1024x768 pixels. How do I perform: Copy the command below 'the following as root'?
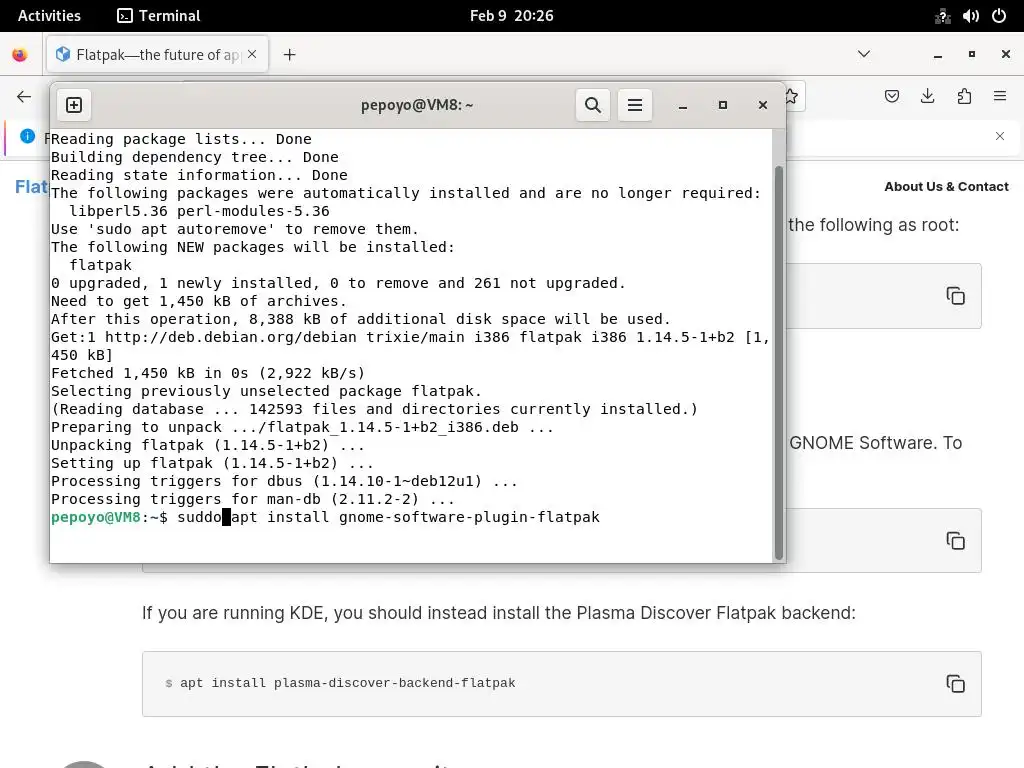(955, 296)
